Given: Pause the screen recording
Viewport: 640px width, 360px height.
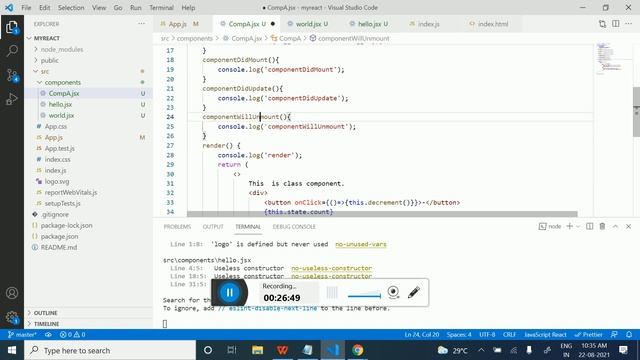Looking at the screenshot, I should [230, 292].
